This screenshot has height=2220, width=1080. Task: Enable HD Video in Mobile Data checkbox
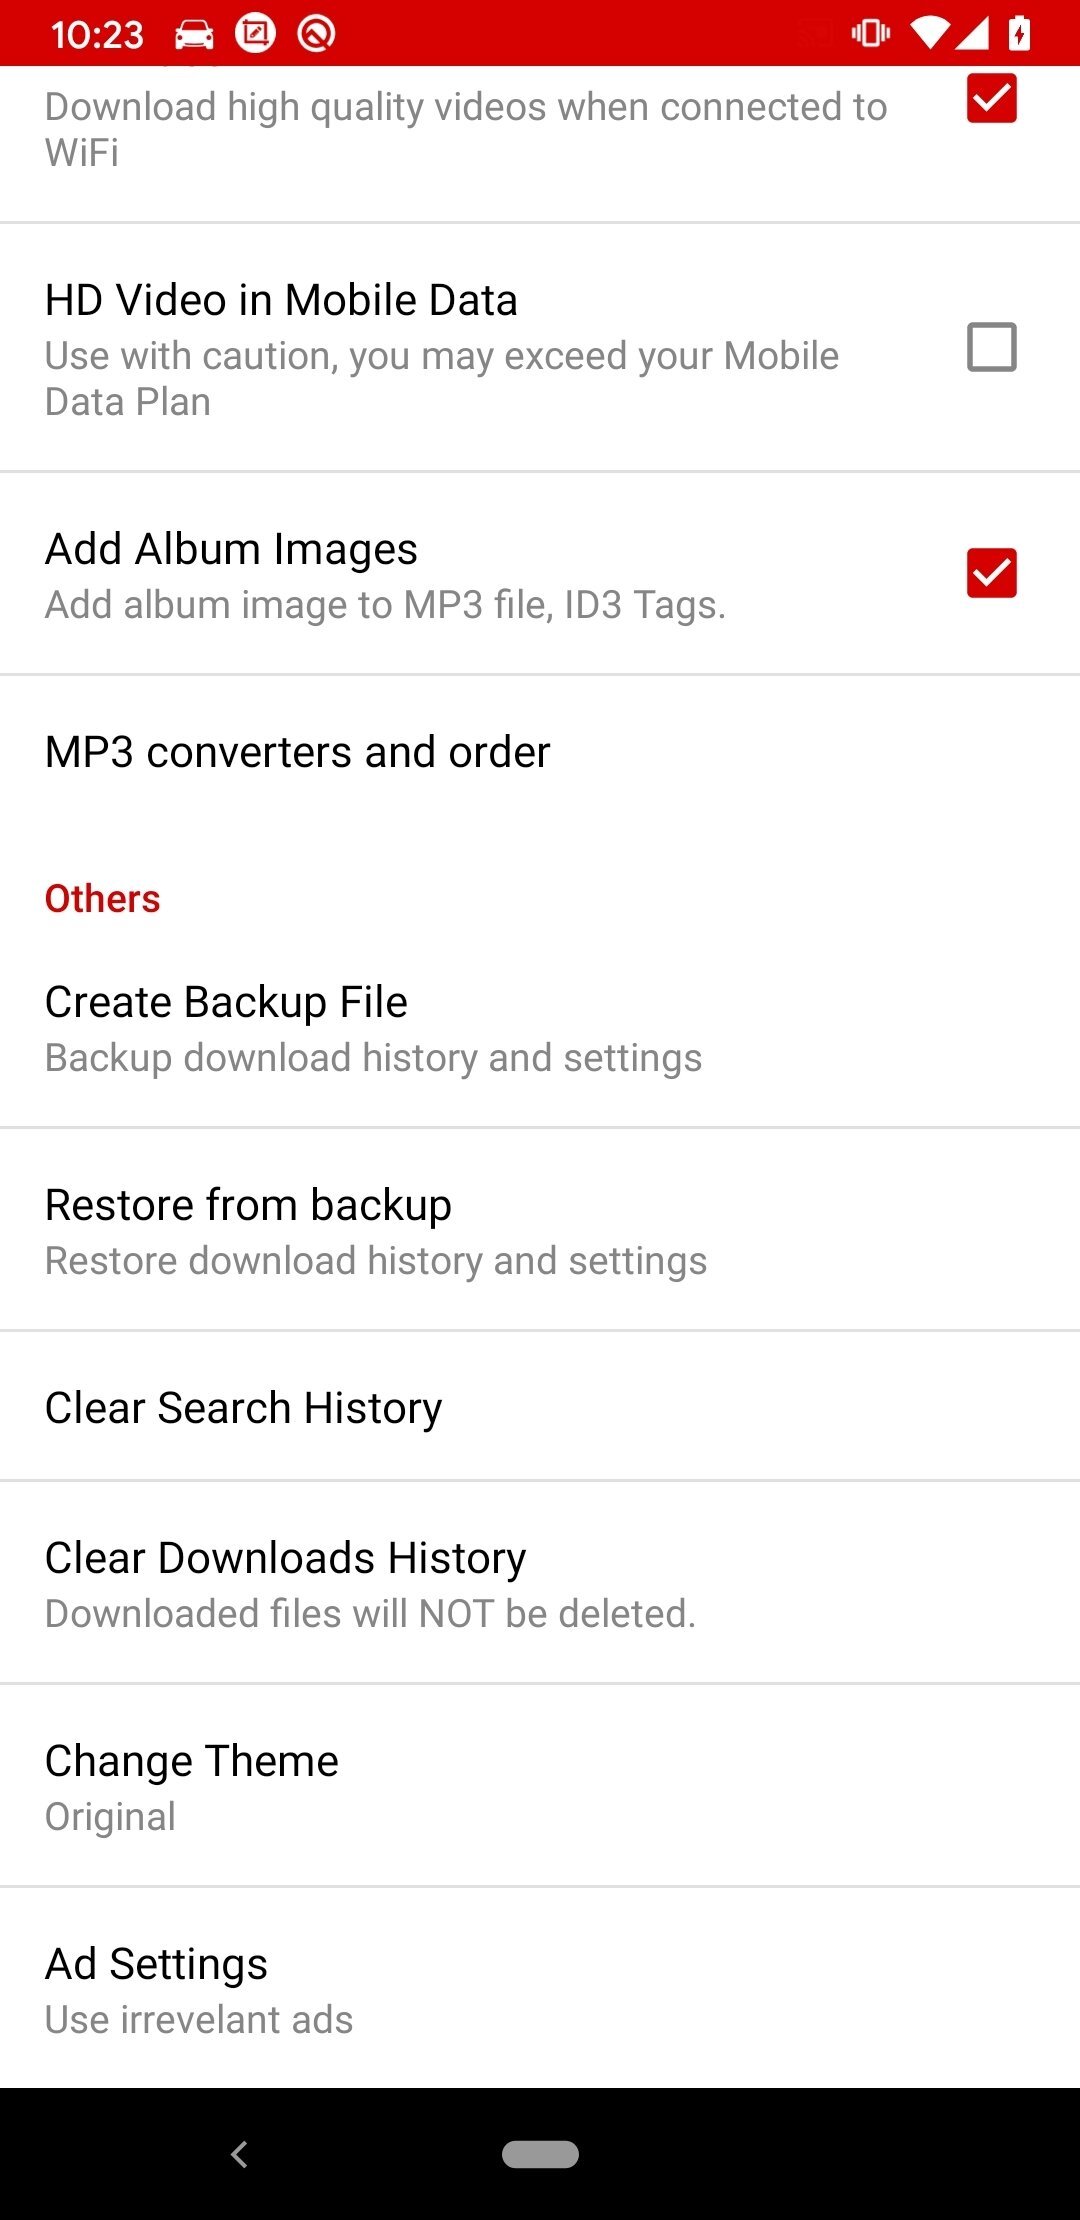tap(991, 347)
